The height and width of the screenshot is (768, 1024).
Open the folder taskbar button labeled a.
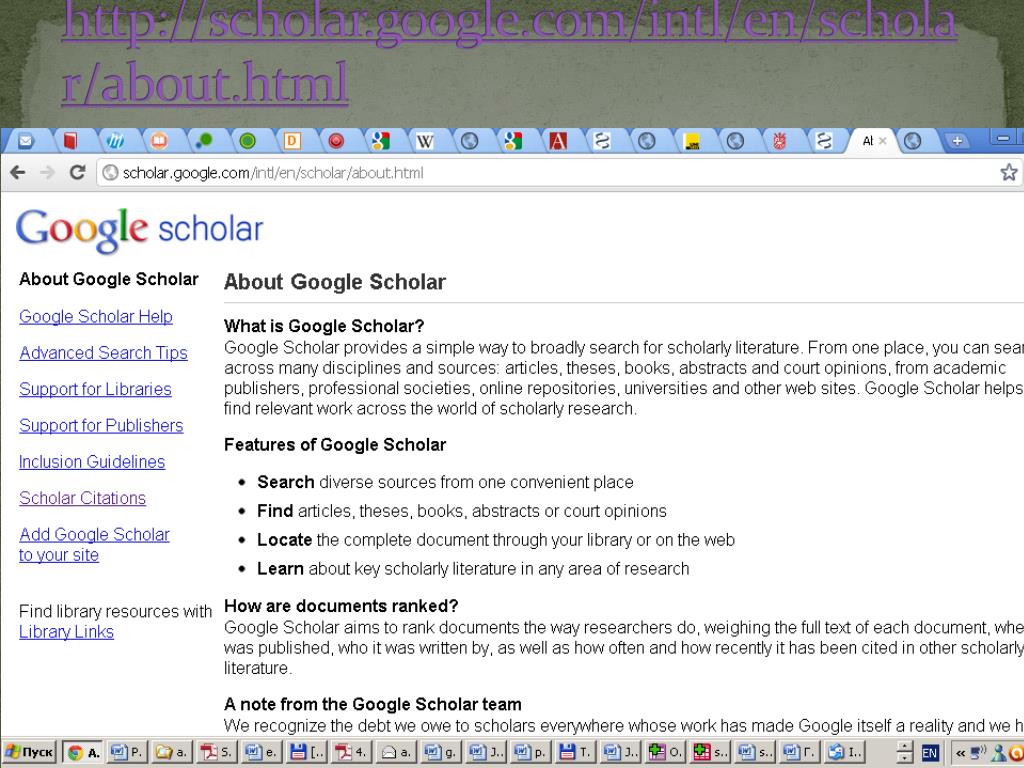coord(171,753)
